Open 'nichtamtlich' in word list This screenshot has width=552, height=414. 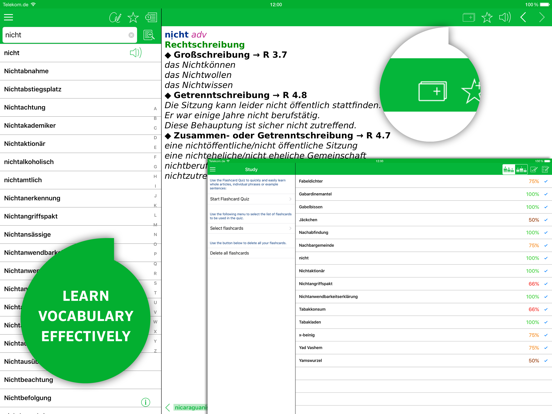81,180
